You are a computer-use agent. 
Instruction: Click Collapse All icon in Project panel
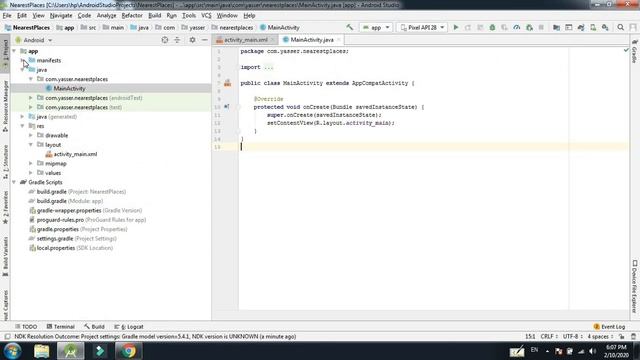pos(177,40)
